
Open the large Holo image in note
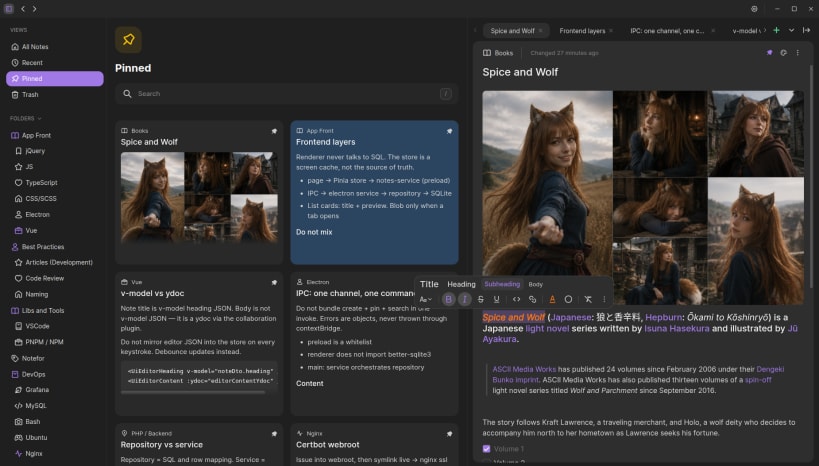tap(547, 183)
